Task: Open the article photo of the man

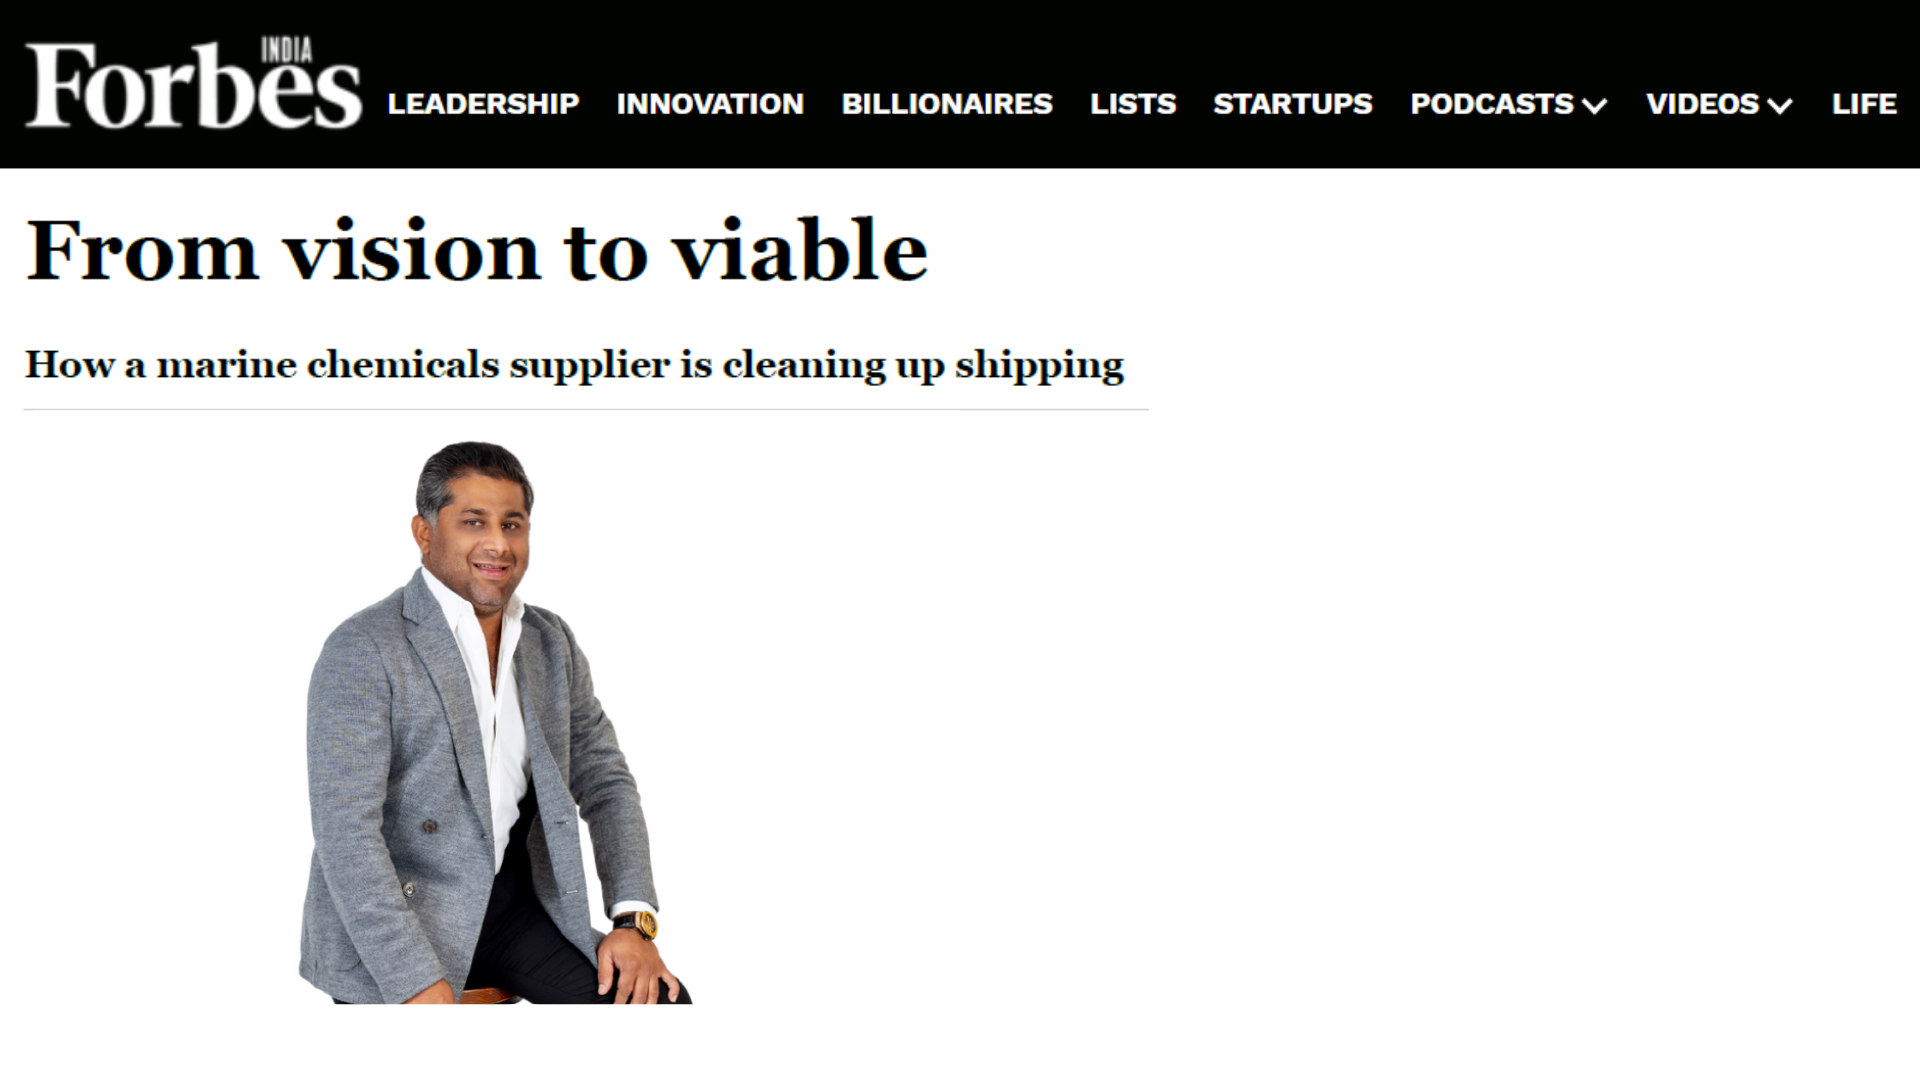Action: tap(495, 722)
